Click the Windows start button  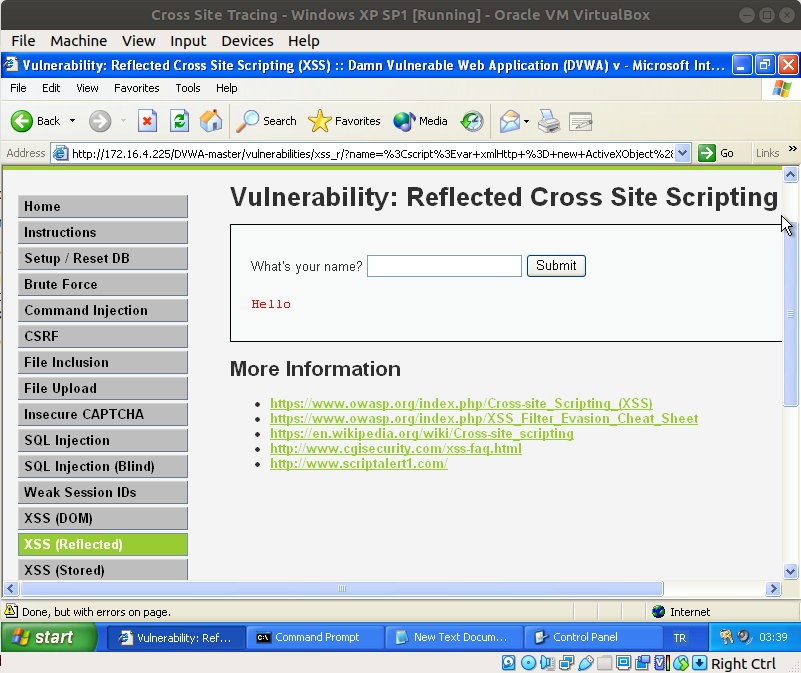click(49, 637)
